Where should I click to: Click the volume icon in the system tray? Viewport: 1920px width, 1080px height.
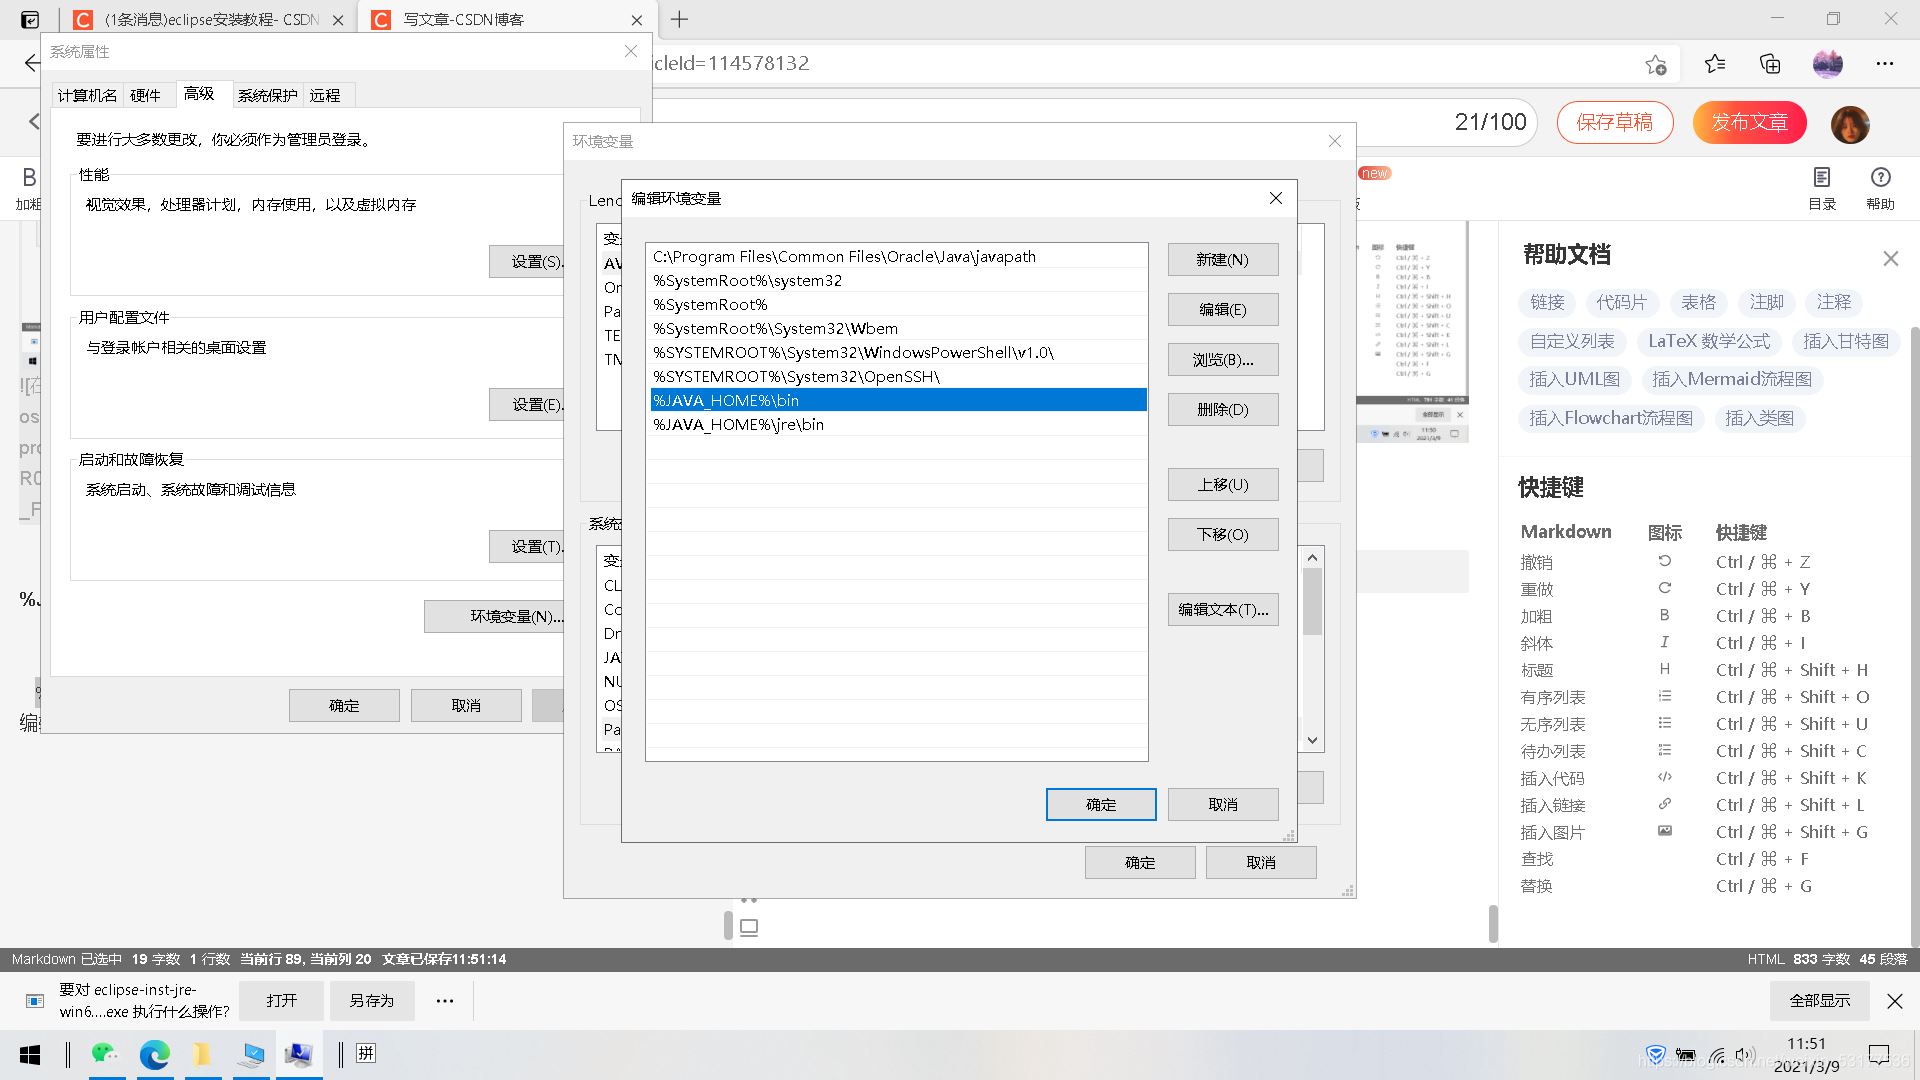[x=1745, y=1054]
